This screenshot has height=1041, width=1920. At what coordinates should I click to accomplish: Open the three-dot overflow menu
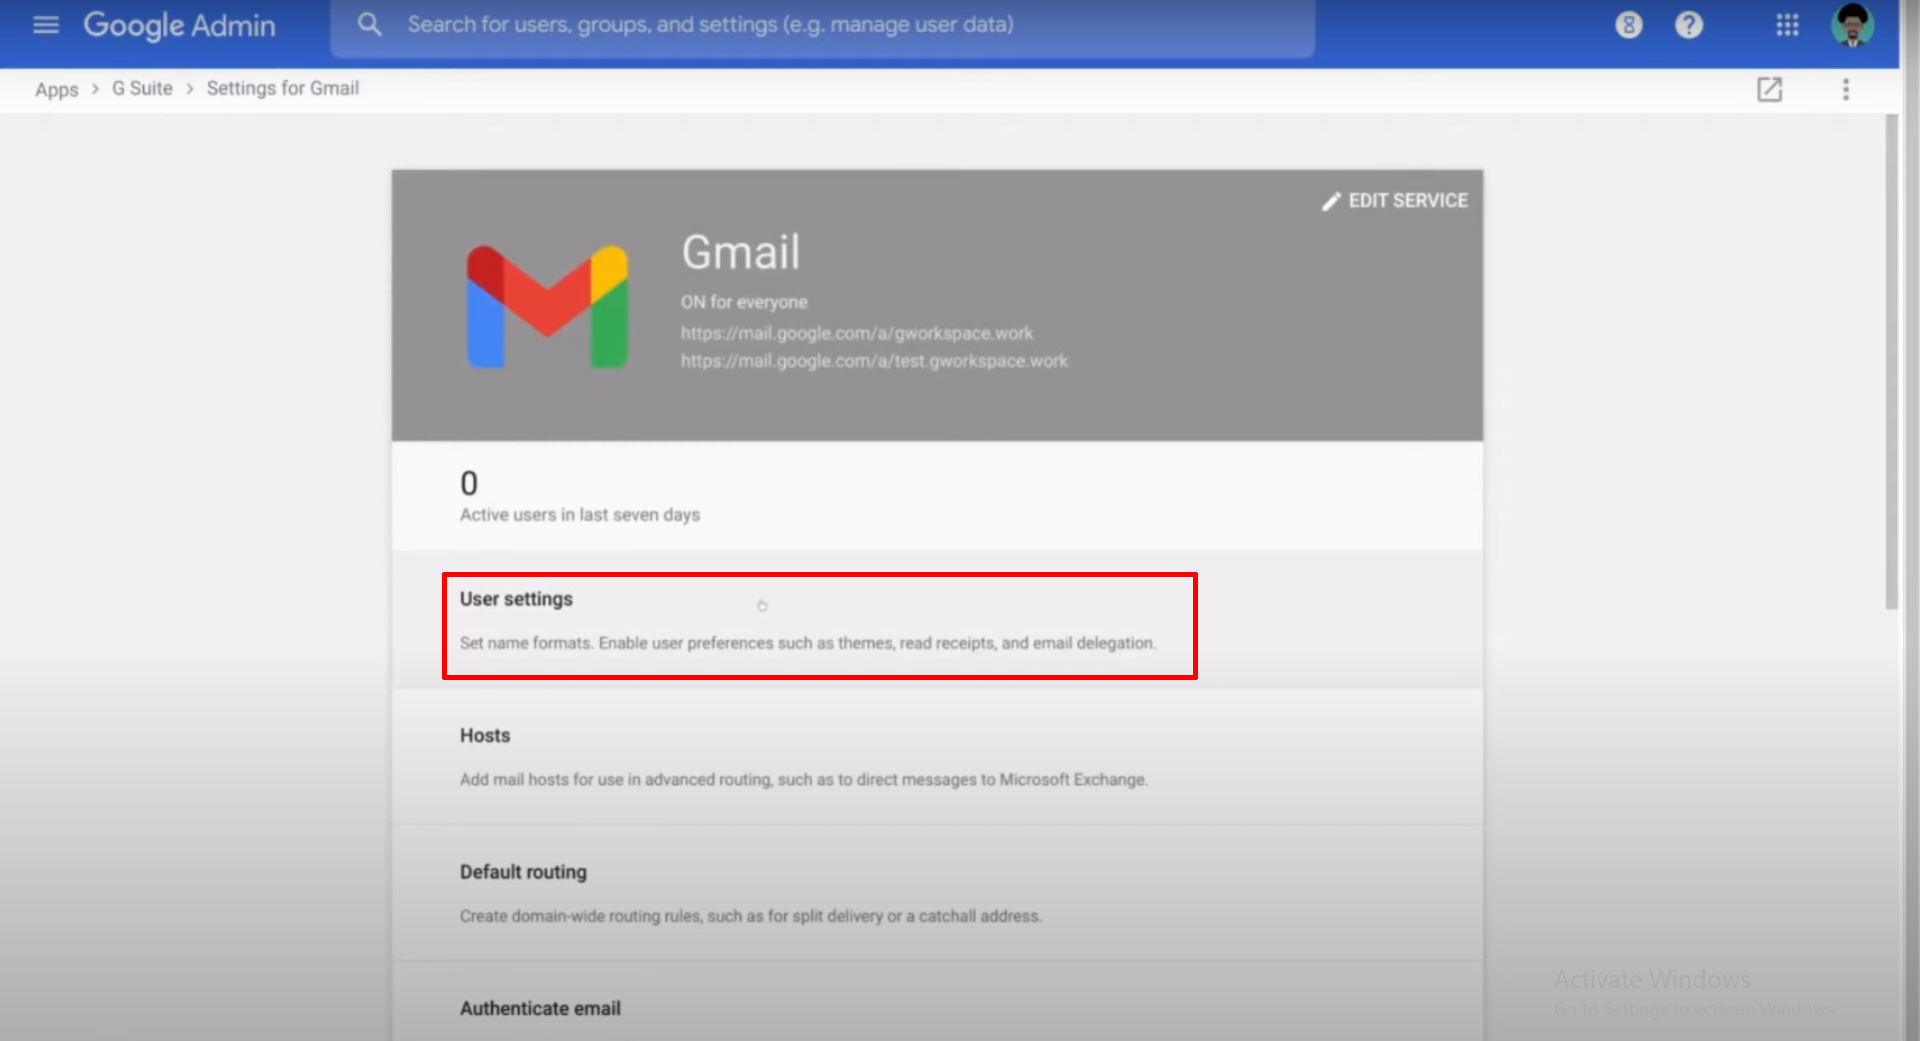point(1845,89)
